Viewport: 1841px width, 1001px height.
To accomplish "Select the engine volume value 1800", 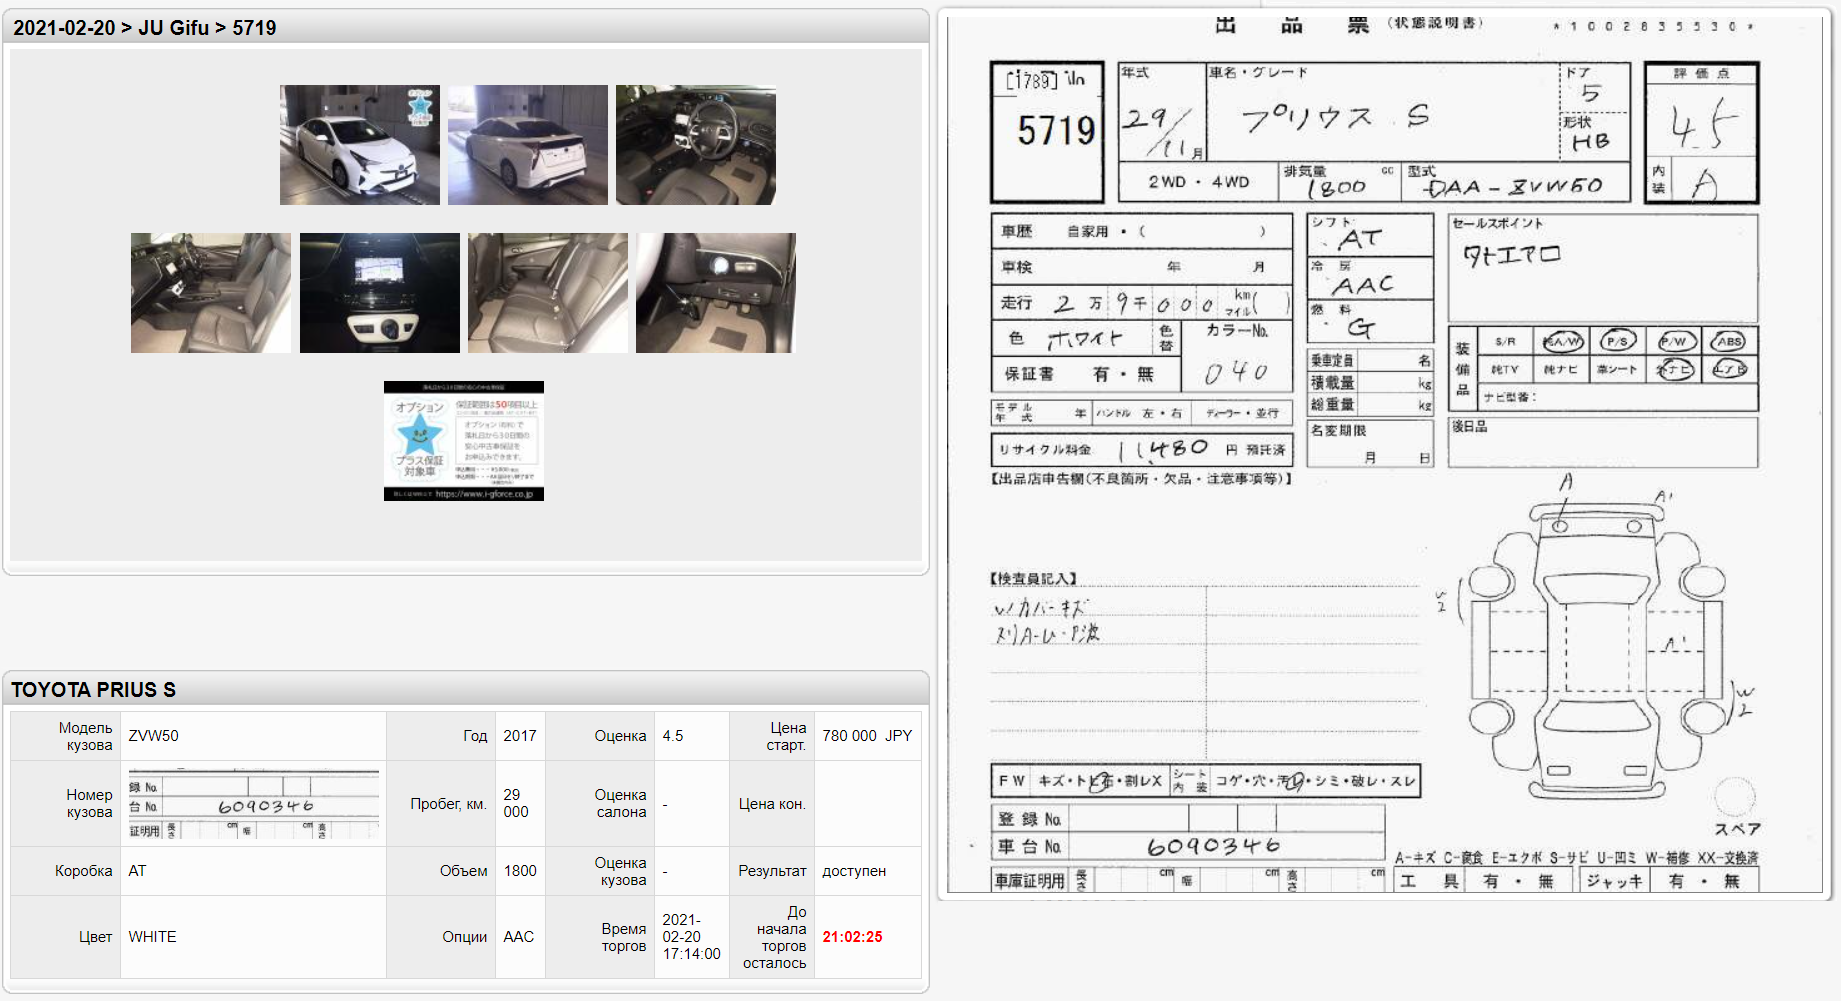I will (x=520, y=871).
